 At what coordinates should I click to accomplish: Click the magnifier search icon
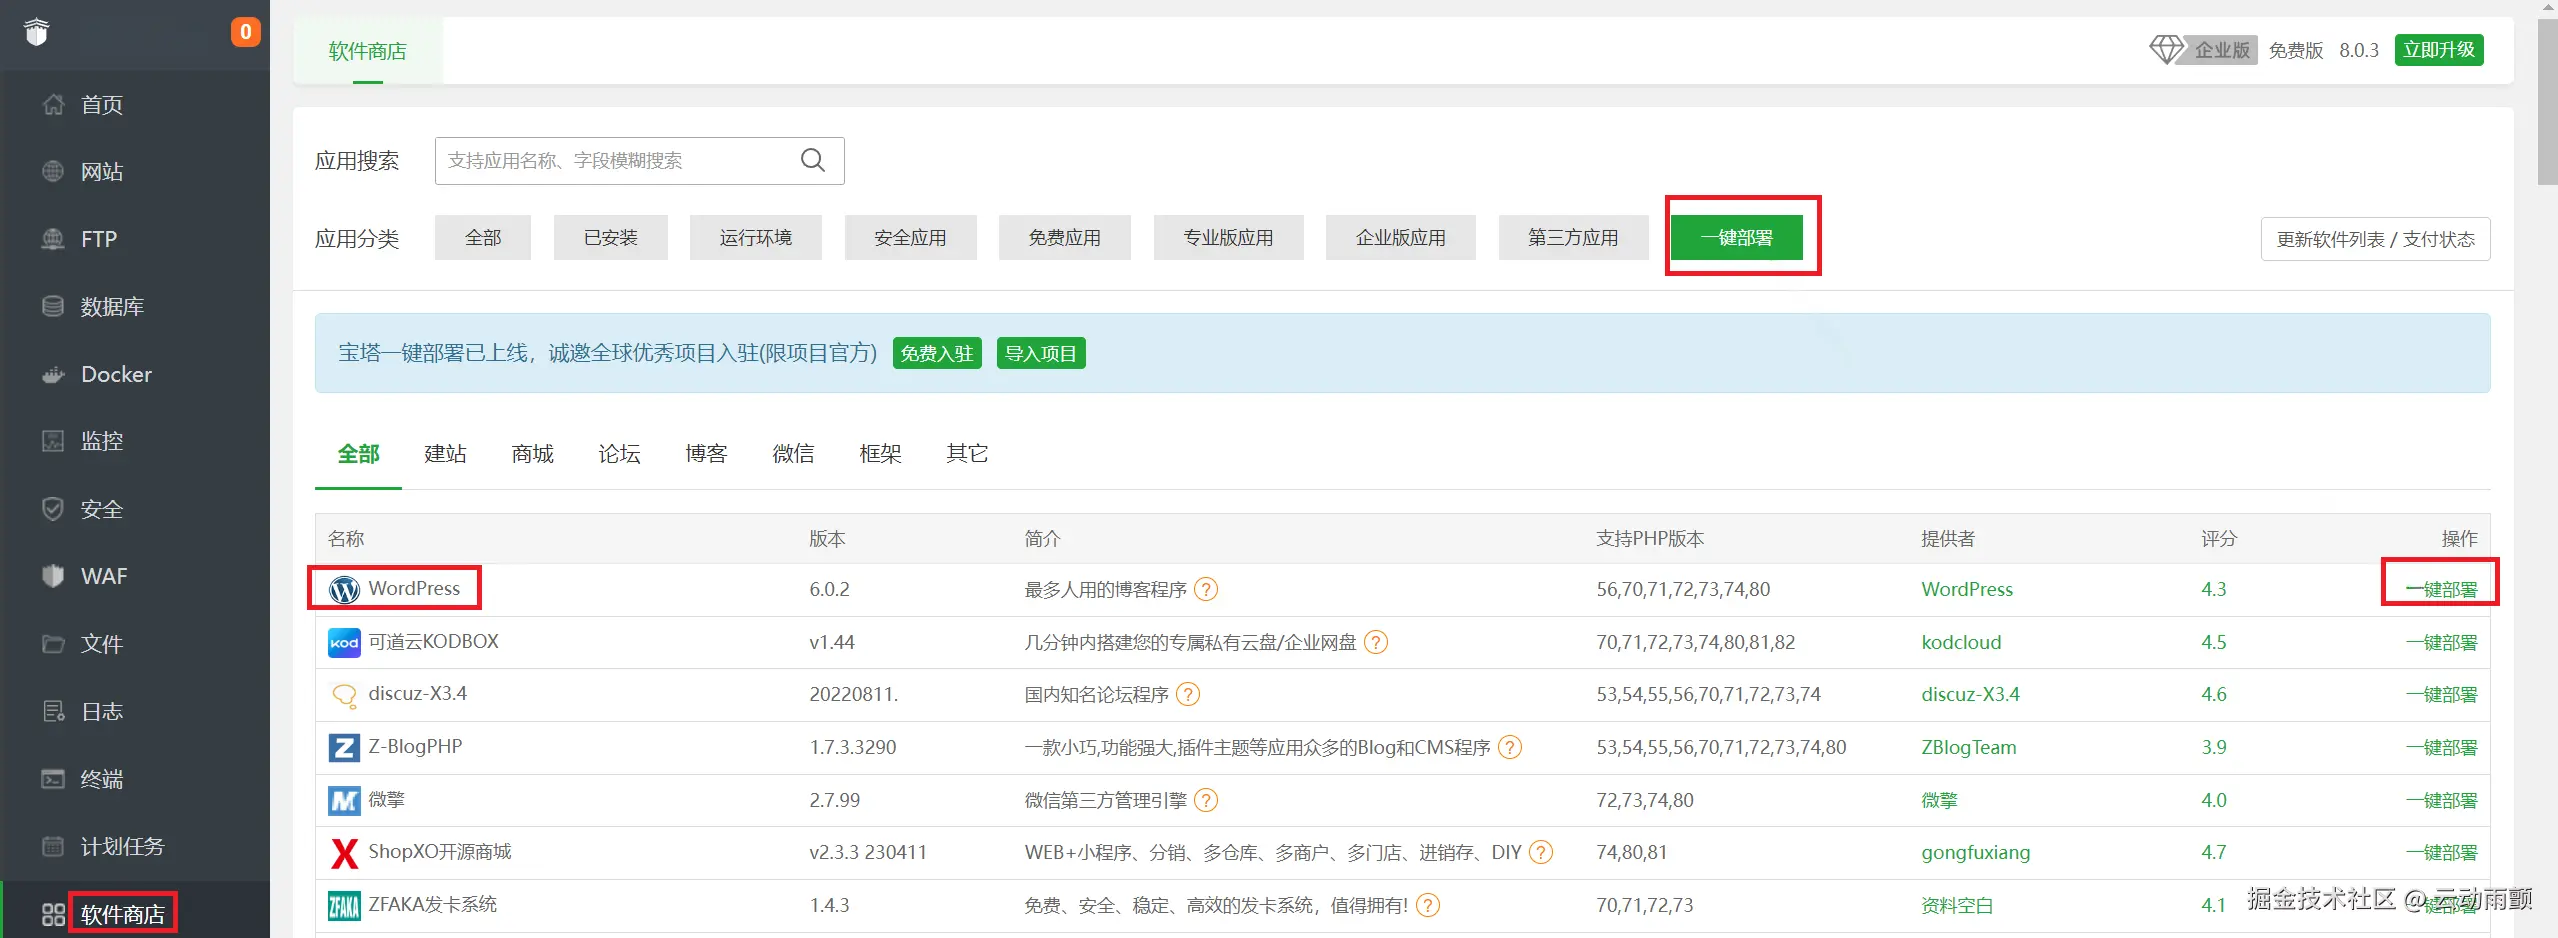click(x=813, y=160)
